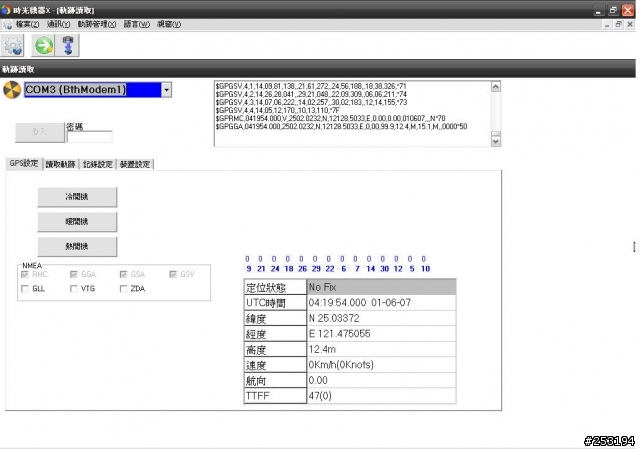Image resolution: width=640 pixels, height=449 pixels.
Task: Click the NMEA log scroll-up arrow
Action: (x=496, y=87)
